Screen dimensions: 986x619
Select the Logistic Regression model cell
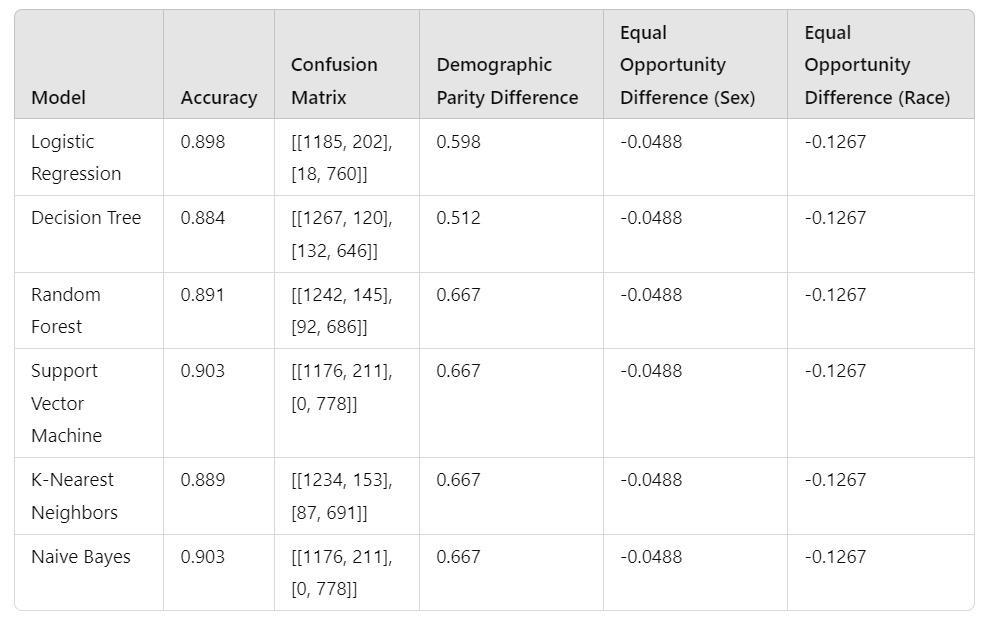(76, 157)
